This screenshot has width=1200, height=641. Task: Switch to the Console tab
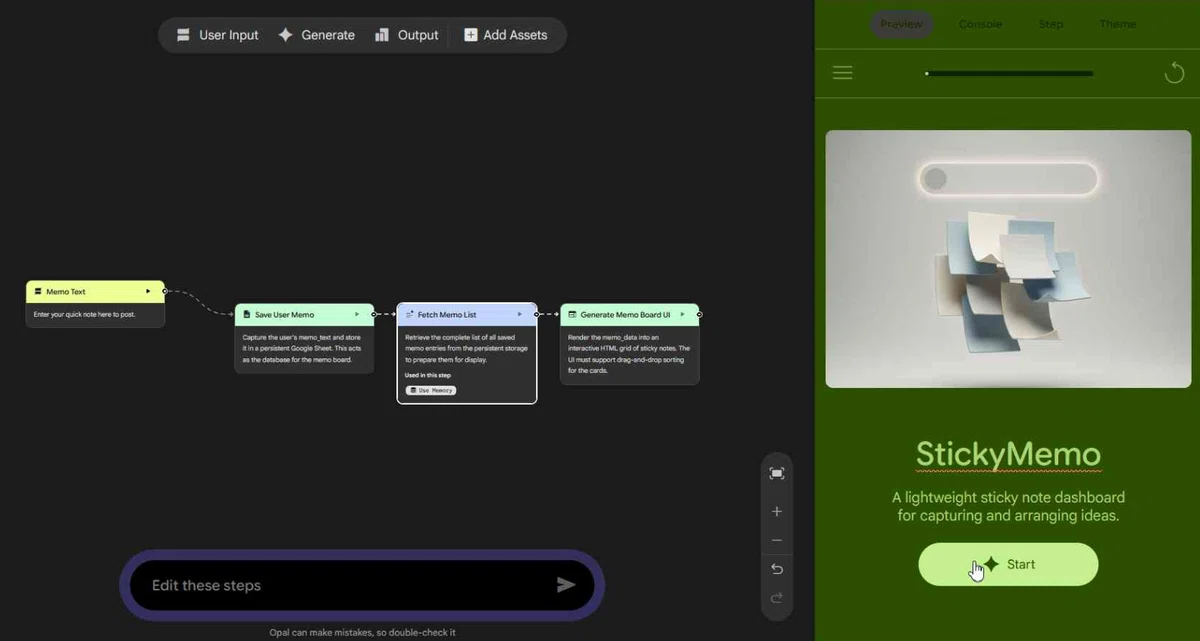click(x=980, y=24)
